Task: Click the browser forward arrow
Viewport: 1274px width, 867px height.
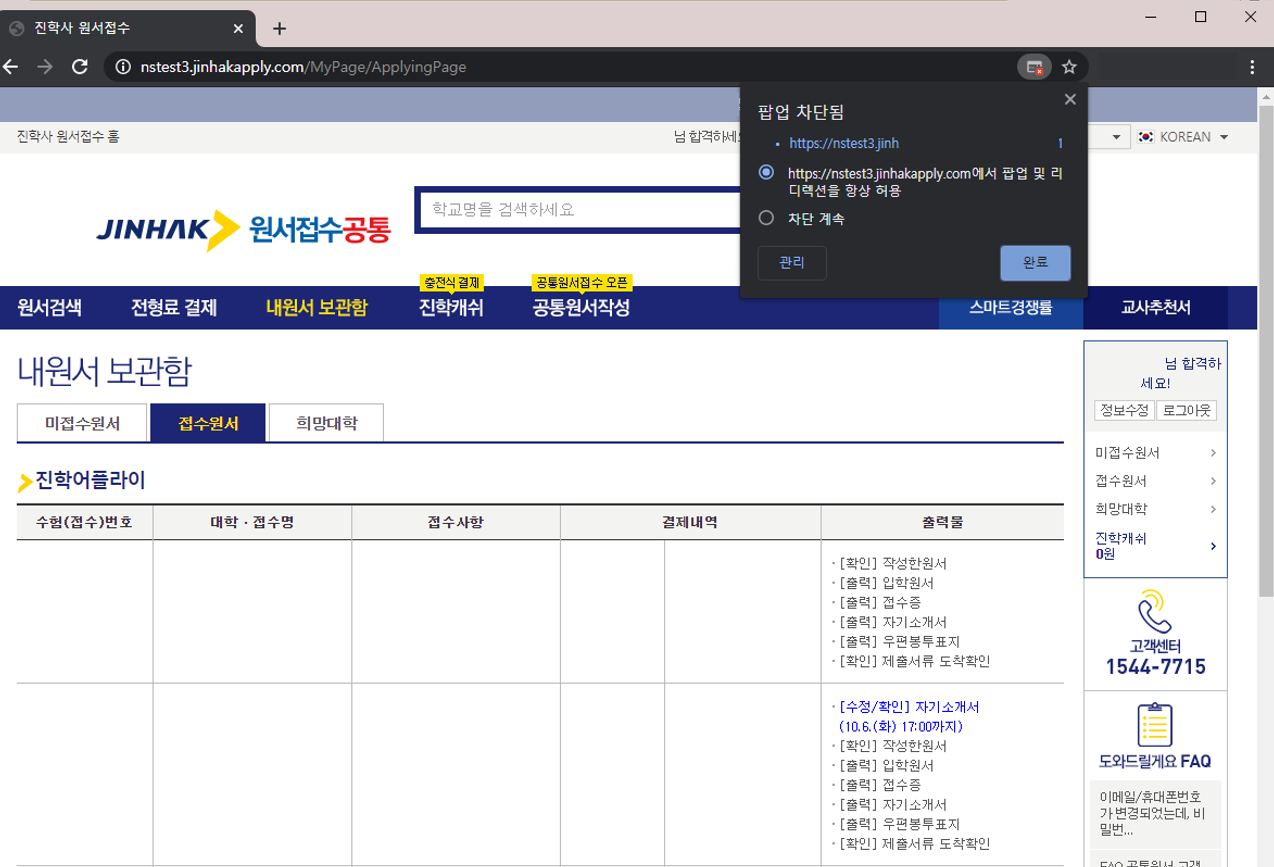Action: pyautogui.click(x=45, y=67)
